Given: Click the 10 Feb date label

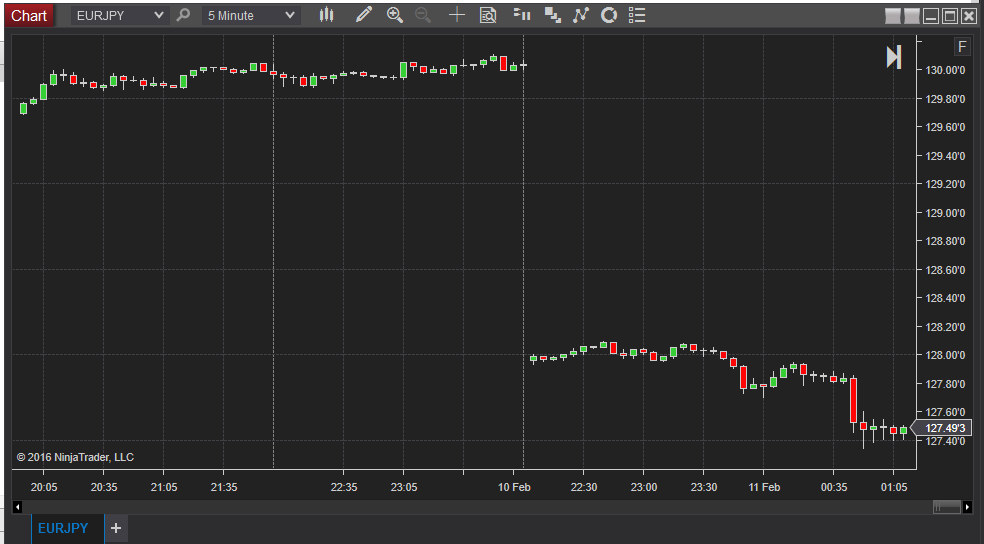Looking at the screenshot, I should (x=514, y=488).
